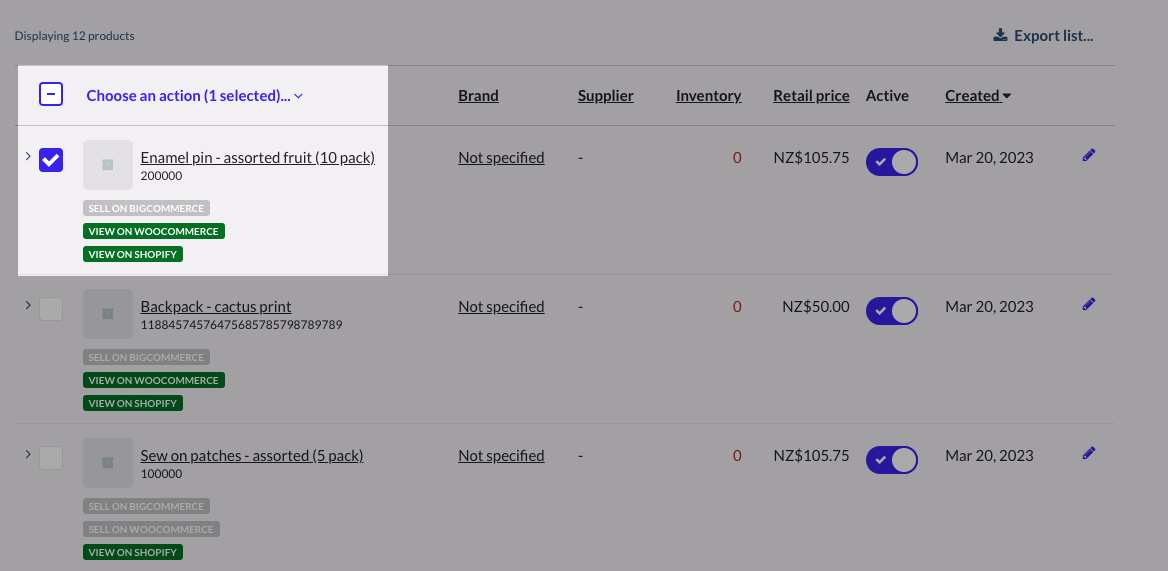Expand the Backpack cactus print row
The width and height of the screenshot is (1168, 571).
pos(27,305)
